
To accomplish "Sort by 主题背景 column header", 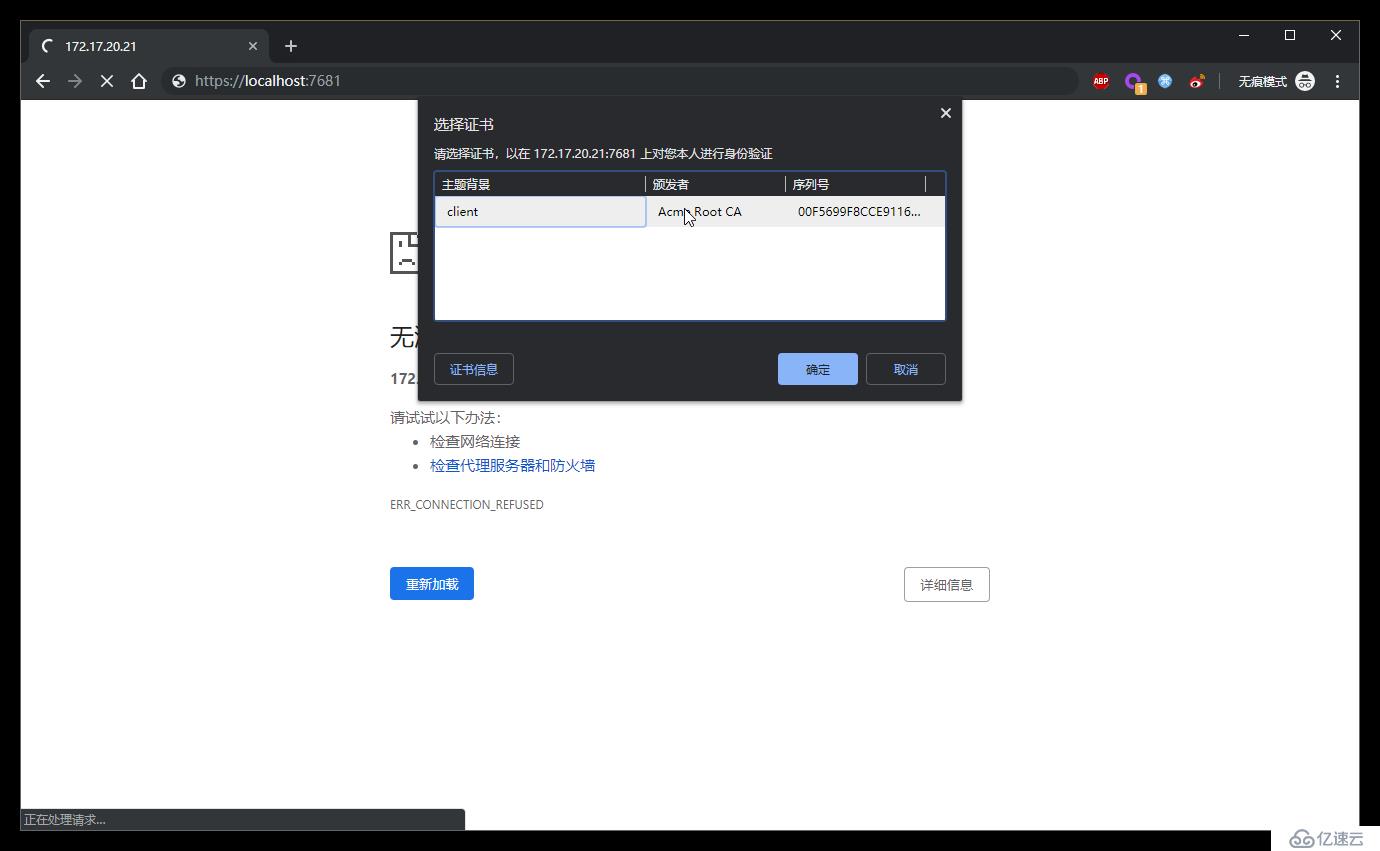I will [x=540, y=184].
